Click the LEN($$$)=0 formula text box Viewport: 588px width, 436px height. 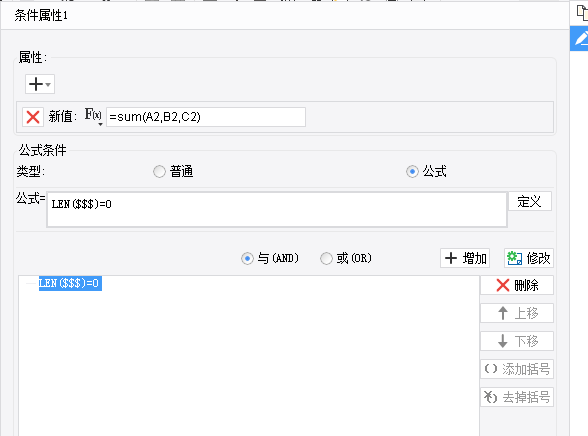point(277,210)
